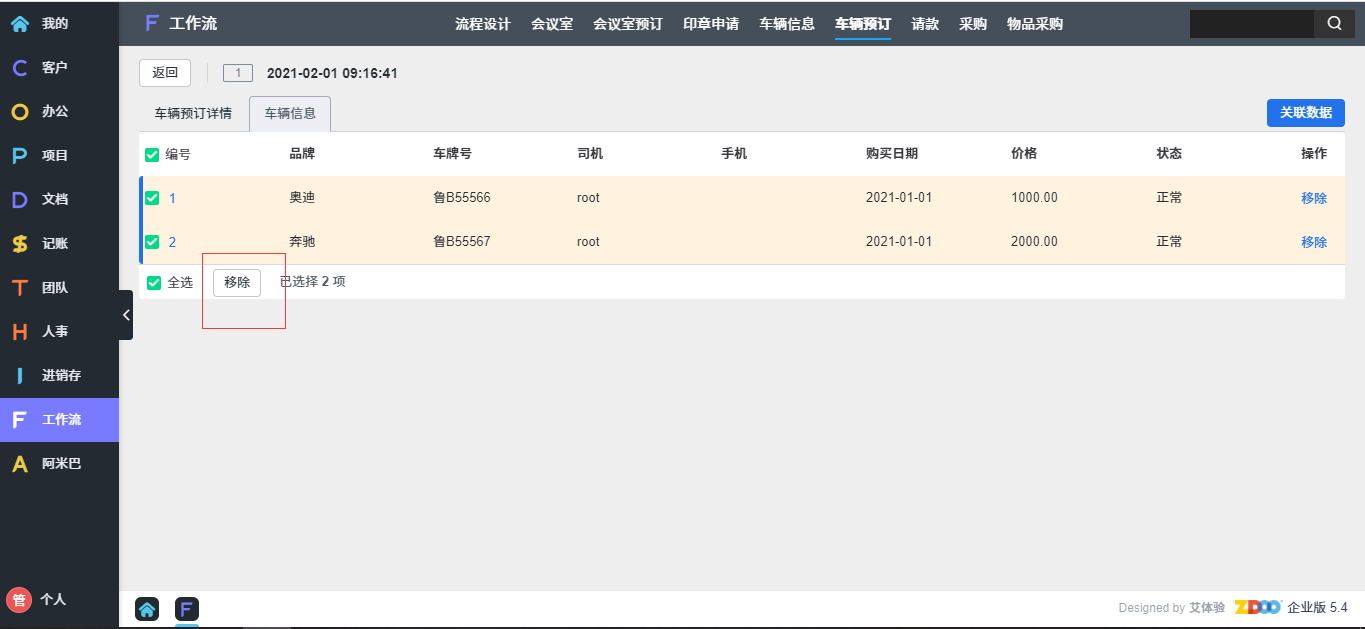
Task: Switch to the 车辆预订详情 tab
Action: point(193,114)
